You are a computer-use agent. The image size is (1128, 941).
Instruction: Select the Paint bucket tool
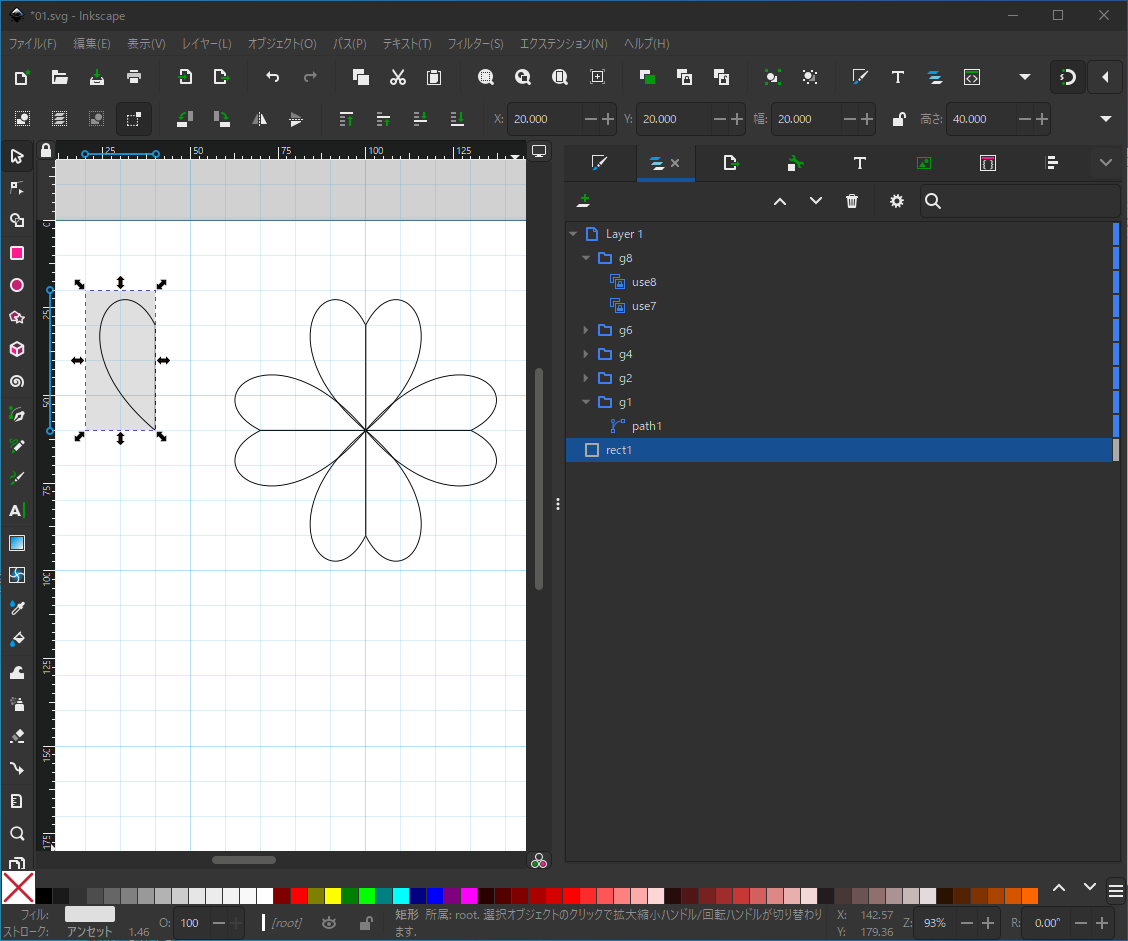[x=17, y=640]
